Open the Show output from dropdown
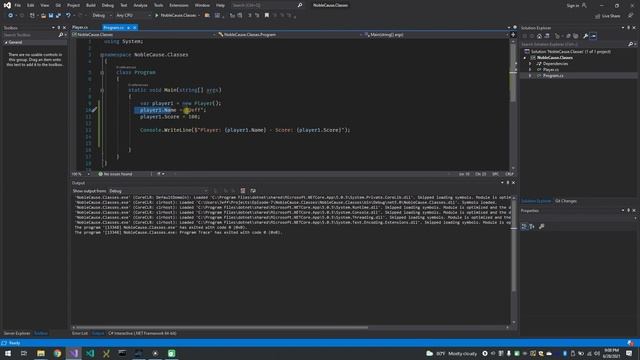This screenshot has width=640, height=360. click(x=158, y=191)
